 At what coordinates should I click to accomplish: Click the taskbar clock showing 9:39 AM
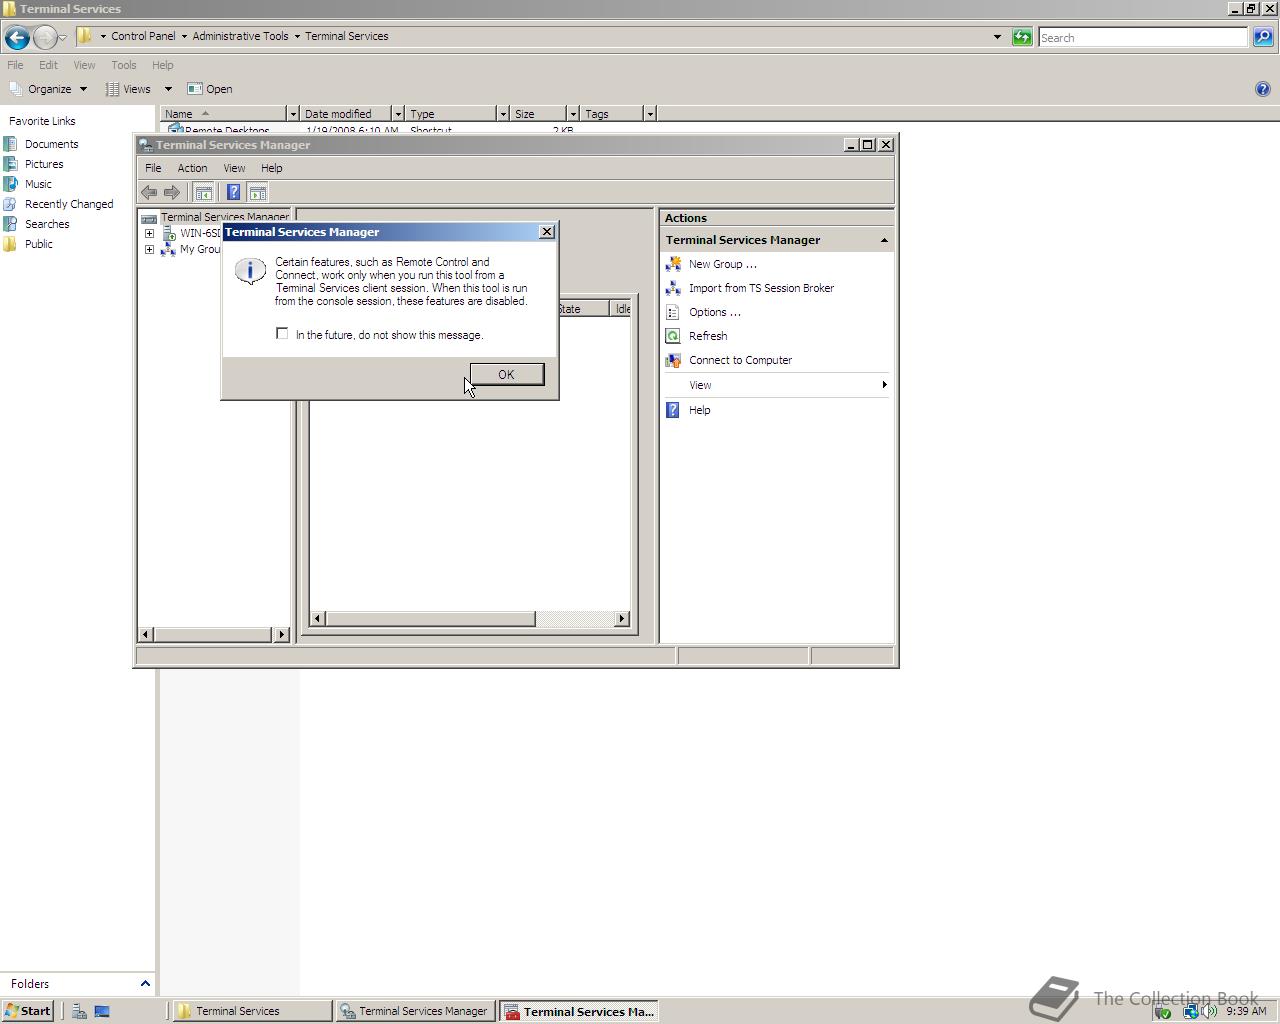[1246, 1011]
